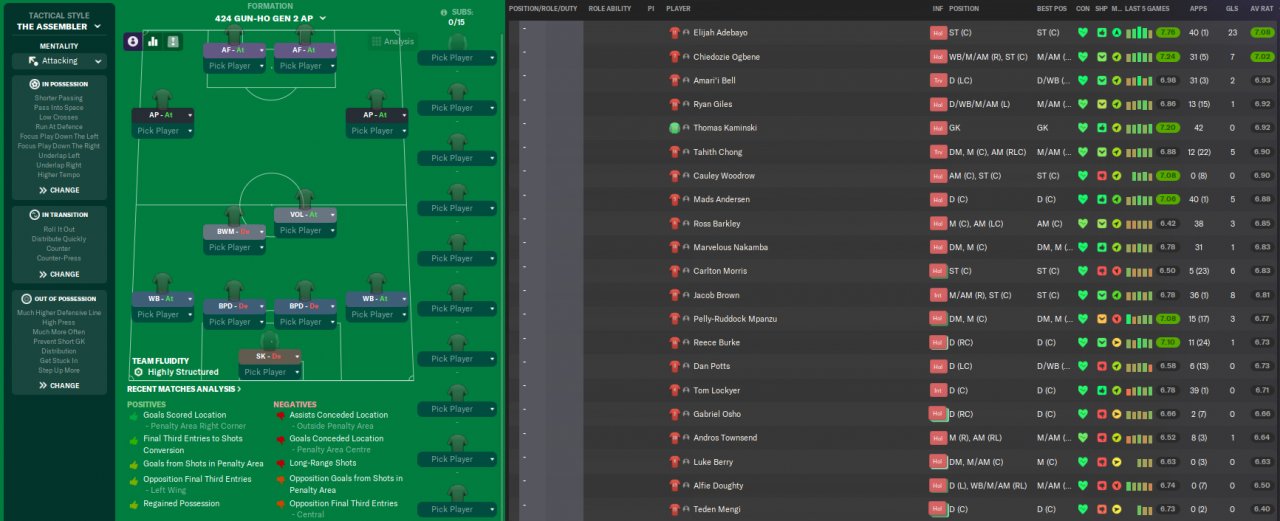Click Cauley Woodrow's red sharpness icon

point(1101,176)
